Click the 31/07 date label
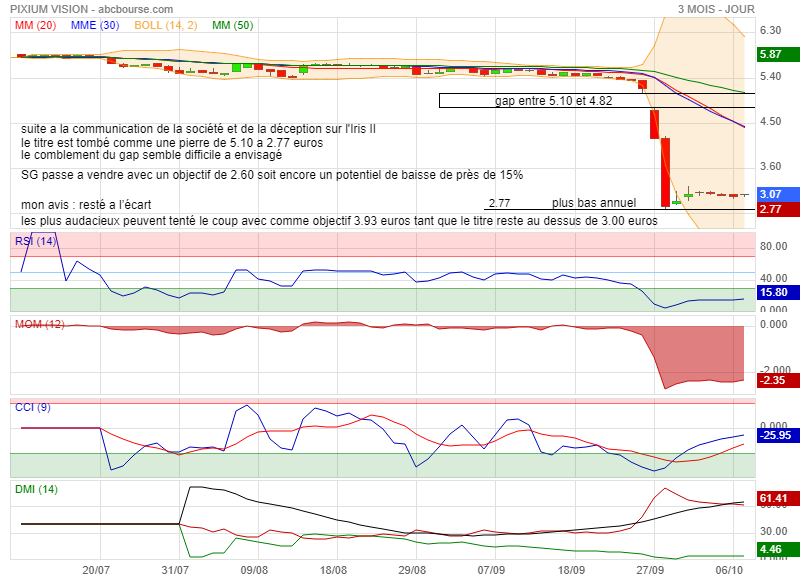Image resolution: width=800 pixels, height=580 pixels. (175, 570)
